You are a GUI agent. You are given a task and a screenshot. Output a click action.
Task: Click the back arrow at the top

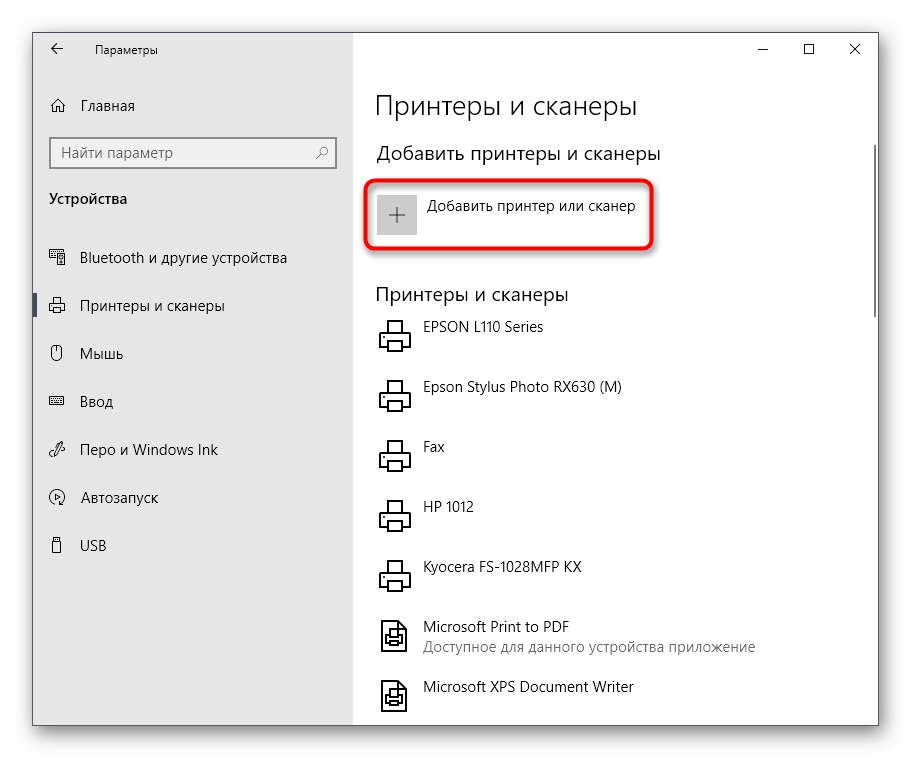coord(56,48)
